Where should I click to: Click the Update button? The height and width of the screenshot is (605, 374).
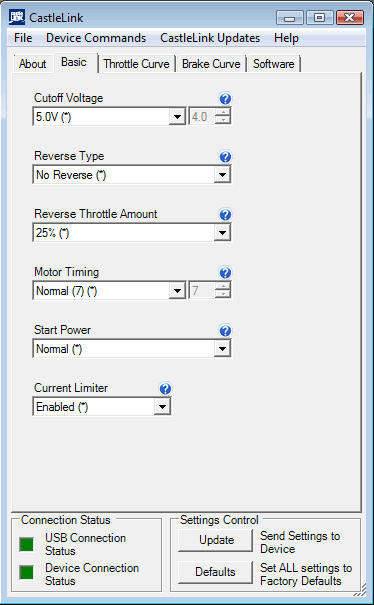tap(216, 540)
